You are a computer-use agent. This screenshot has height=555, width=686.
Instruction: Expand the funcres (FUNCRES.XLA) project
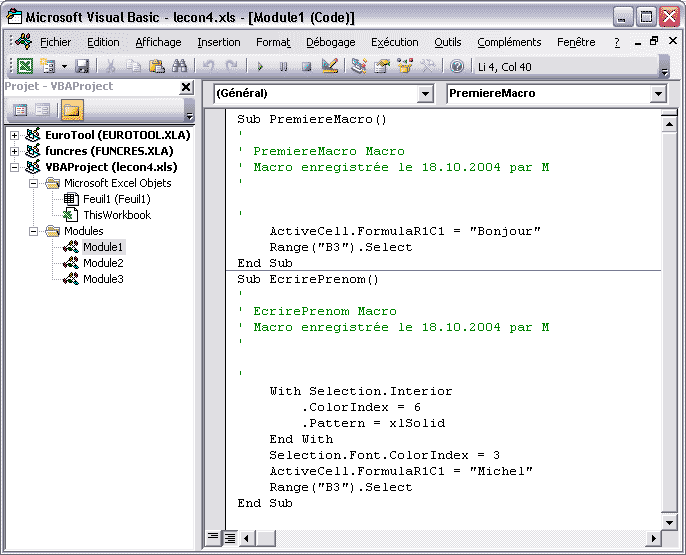click(x=14, y=151)
